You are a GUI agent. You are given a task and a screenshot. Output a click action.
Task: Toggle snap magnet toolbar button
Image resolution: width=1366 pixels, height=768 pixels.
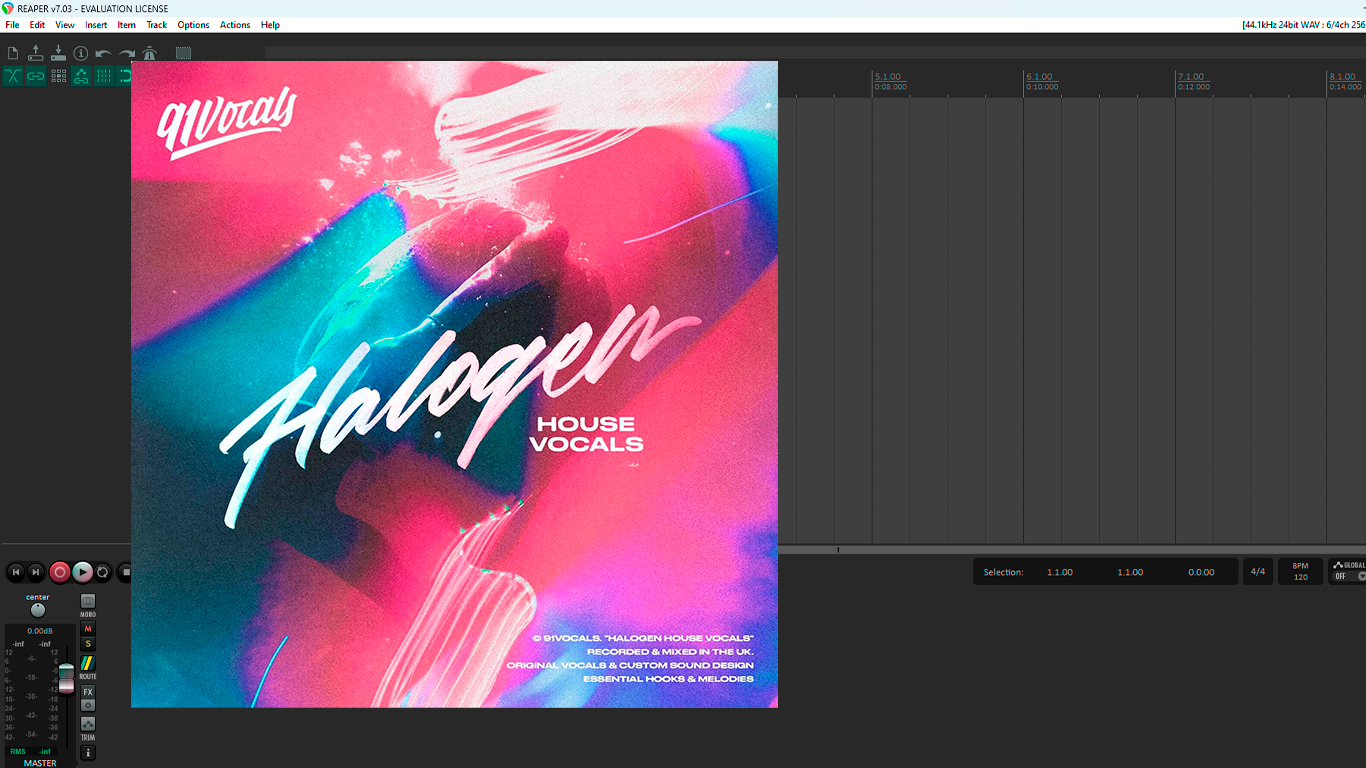click(x=125, y=76)
